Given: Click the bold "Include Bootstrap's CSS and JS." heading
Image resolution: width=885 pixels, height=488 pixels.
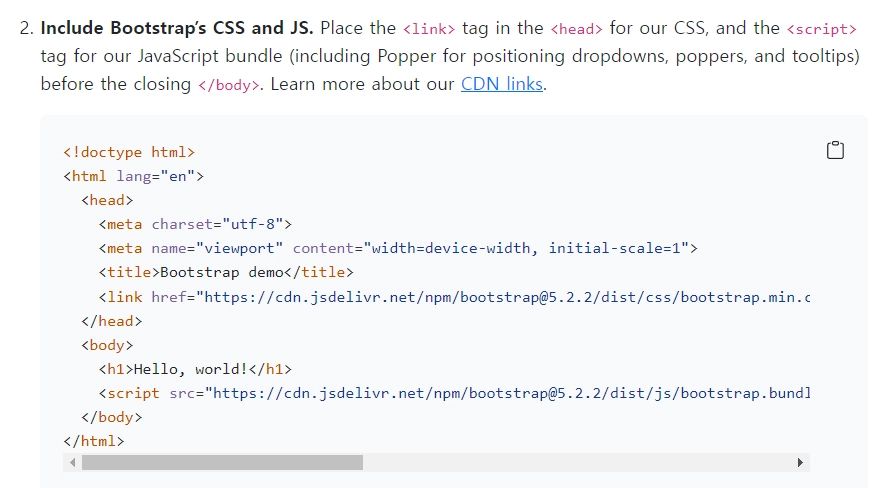Looking at the screenshot, I should point(177,28).
